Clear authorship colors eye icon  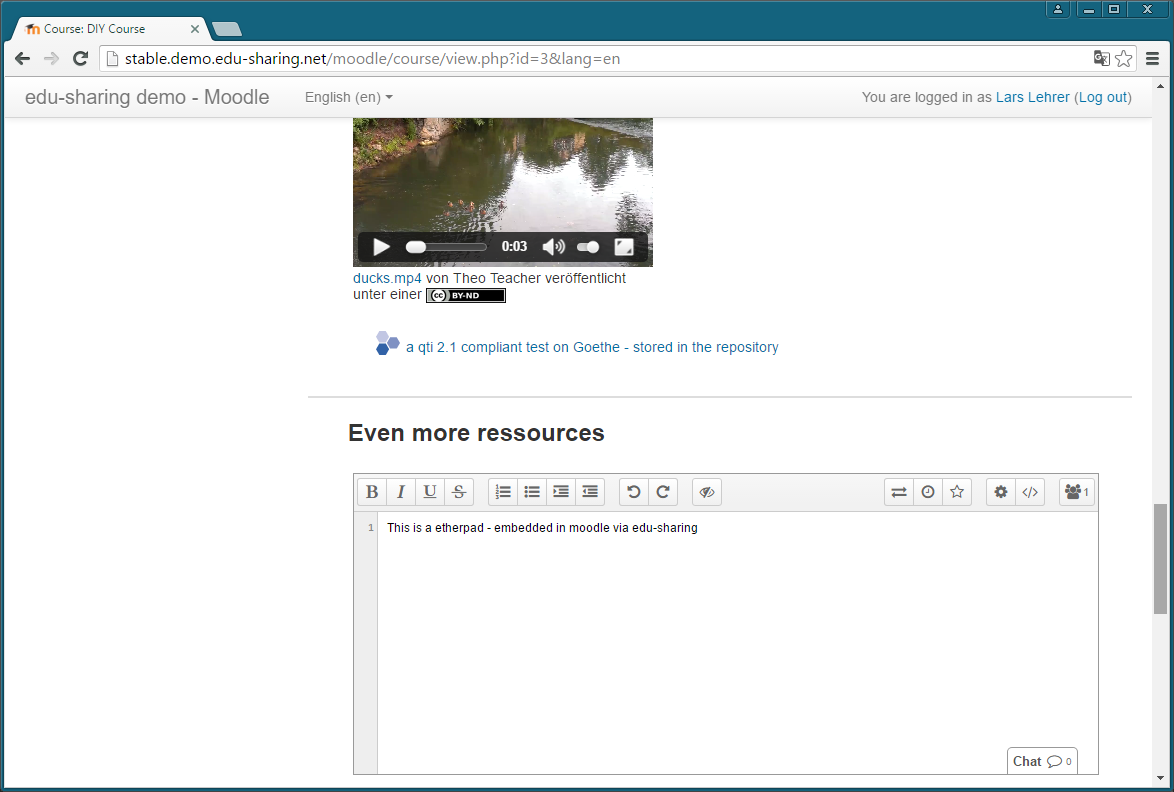(707, 492)
